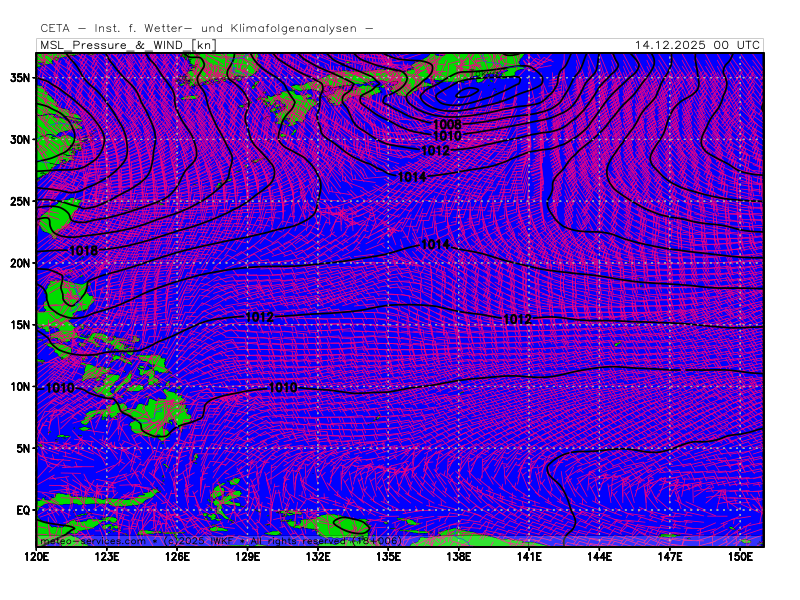
Task: Click the 135E longitude axis label
Action: point(389,556)
